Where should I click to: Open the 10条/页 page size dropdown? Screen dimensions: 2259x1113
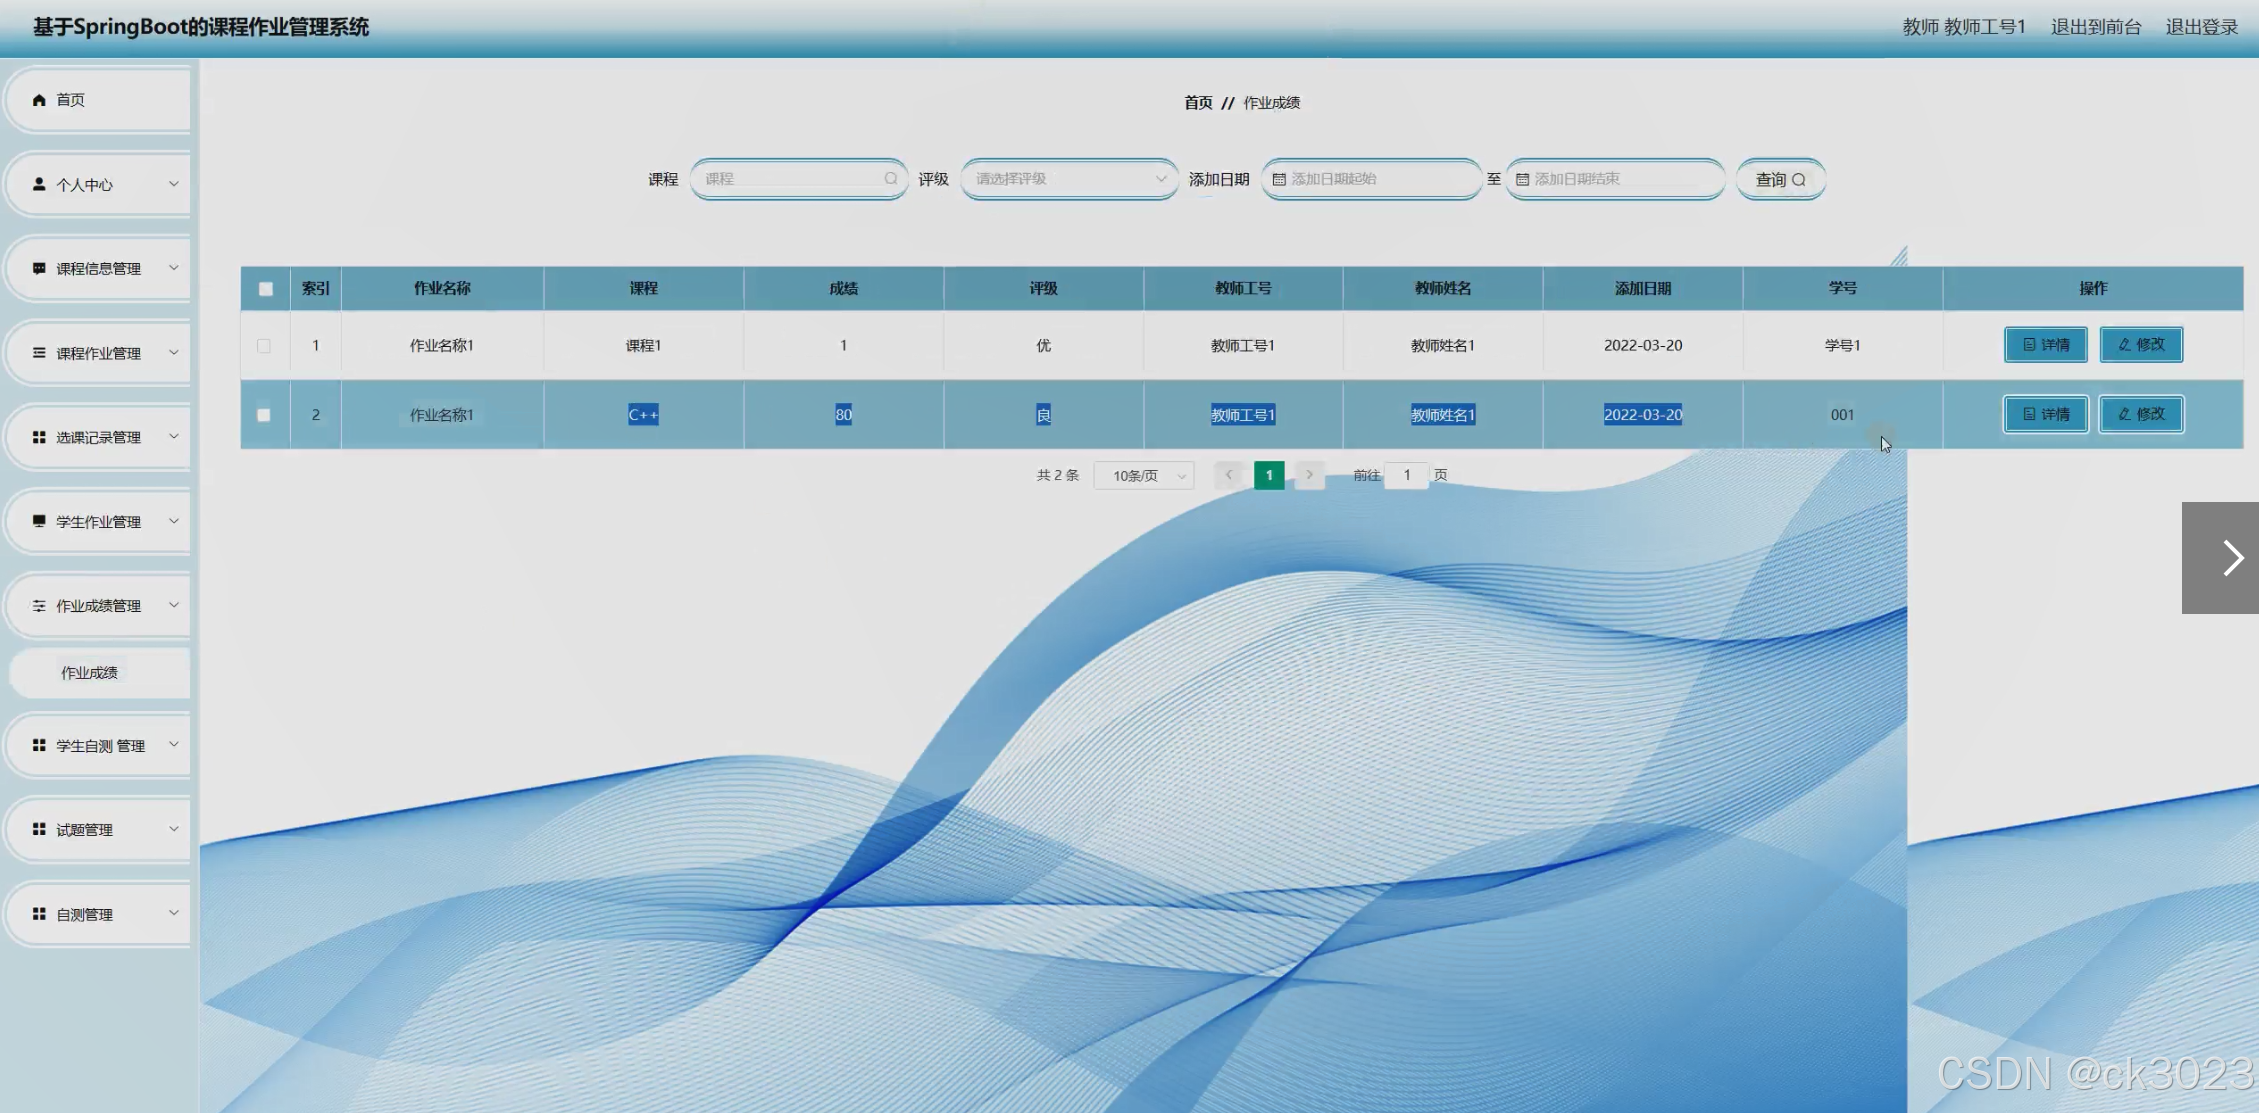(x=1144, y=476)
